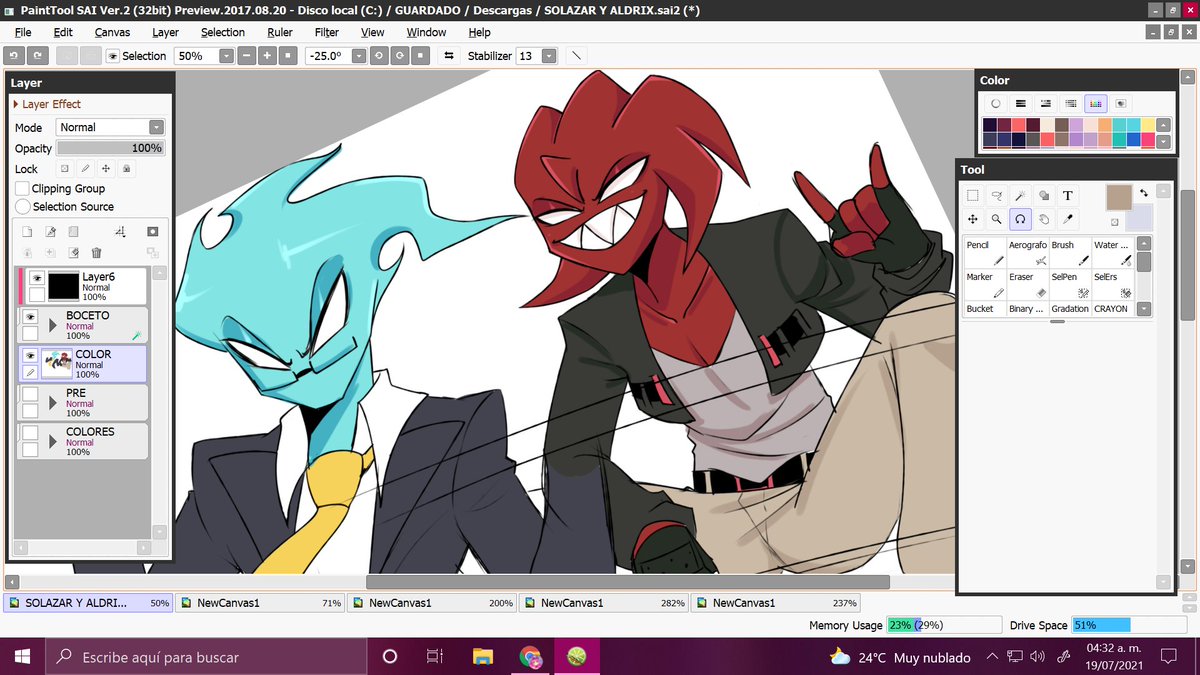Image resolution: width=1200 pixels, height=675 pixels.
Task: Select the rectangular Selection tool
Action: 972,196
